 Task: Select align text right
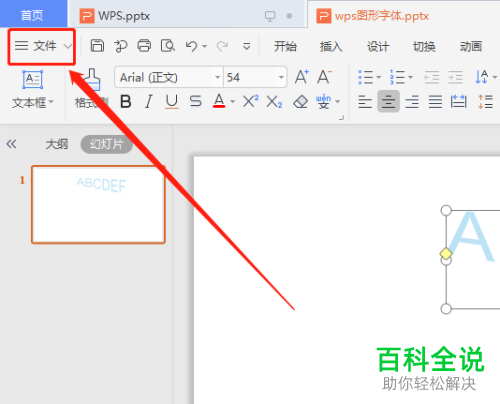[x=412, y=102]
